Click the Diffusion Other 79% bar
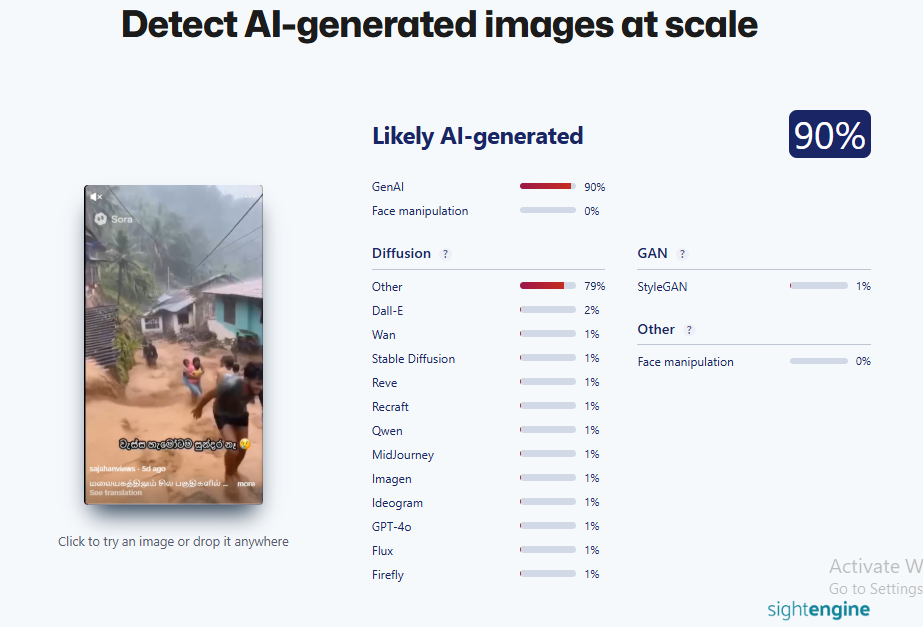This screenshot has width=923, height=627. [x=547, y=286]
